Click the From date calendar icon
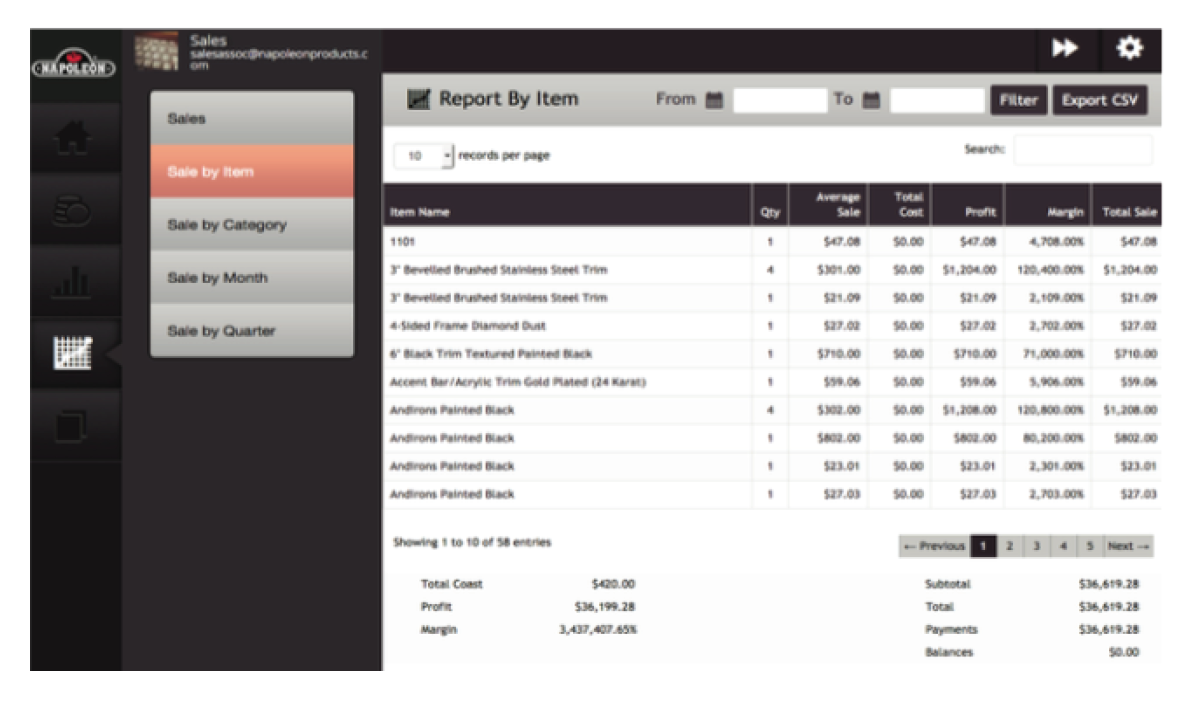1197x708 pixels. click(x=714, y=100)
